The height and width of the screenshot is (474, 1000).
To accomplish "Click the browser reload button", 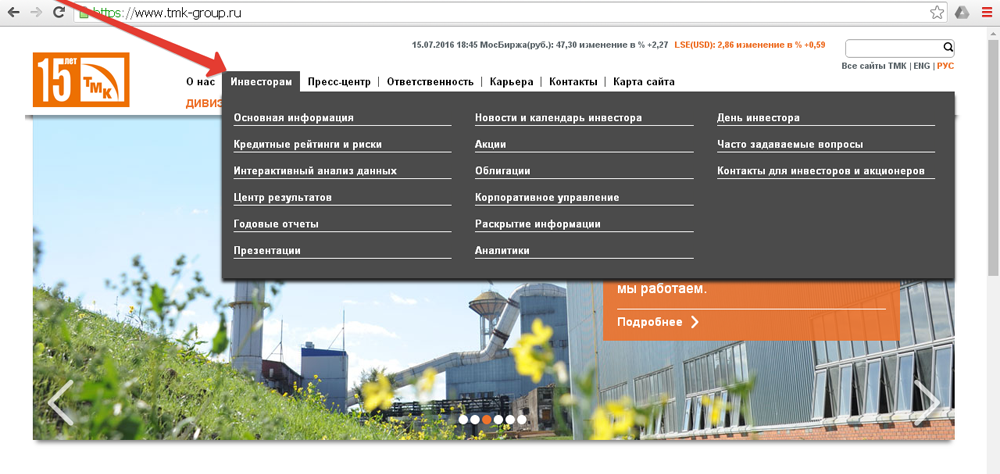I will (60, 13).
